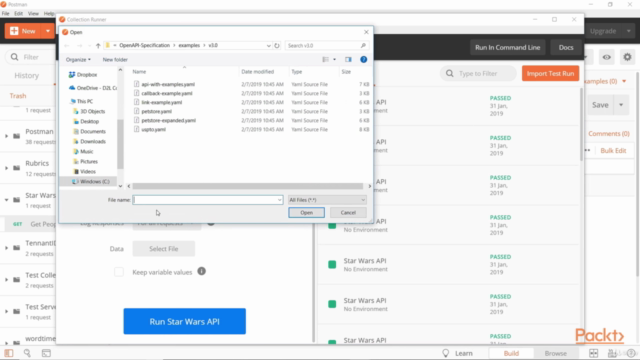This screenshot has width=640, height=360.
Task: Open the File menu in Postman
Action: (x=5, y=13)
